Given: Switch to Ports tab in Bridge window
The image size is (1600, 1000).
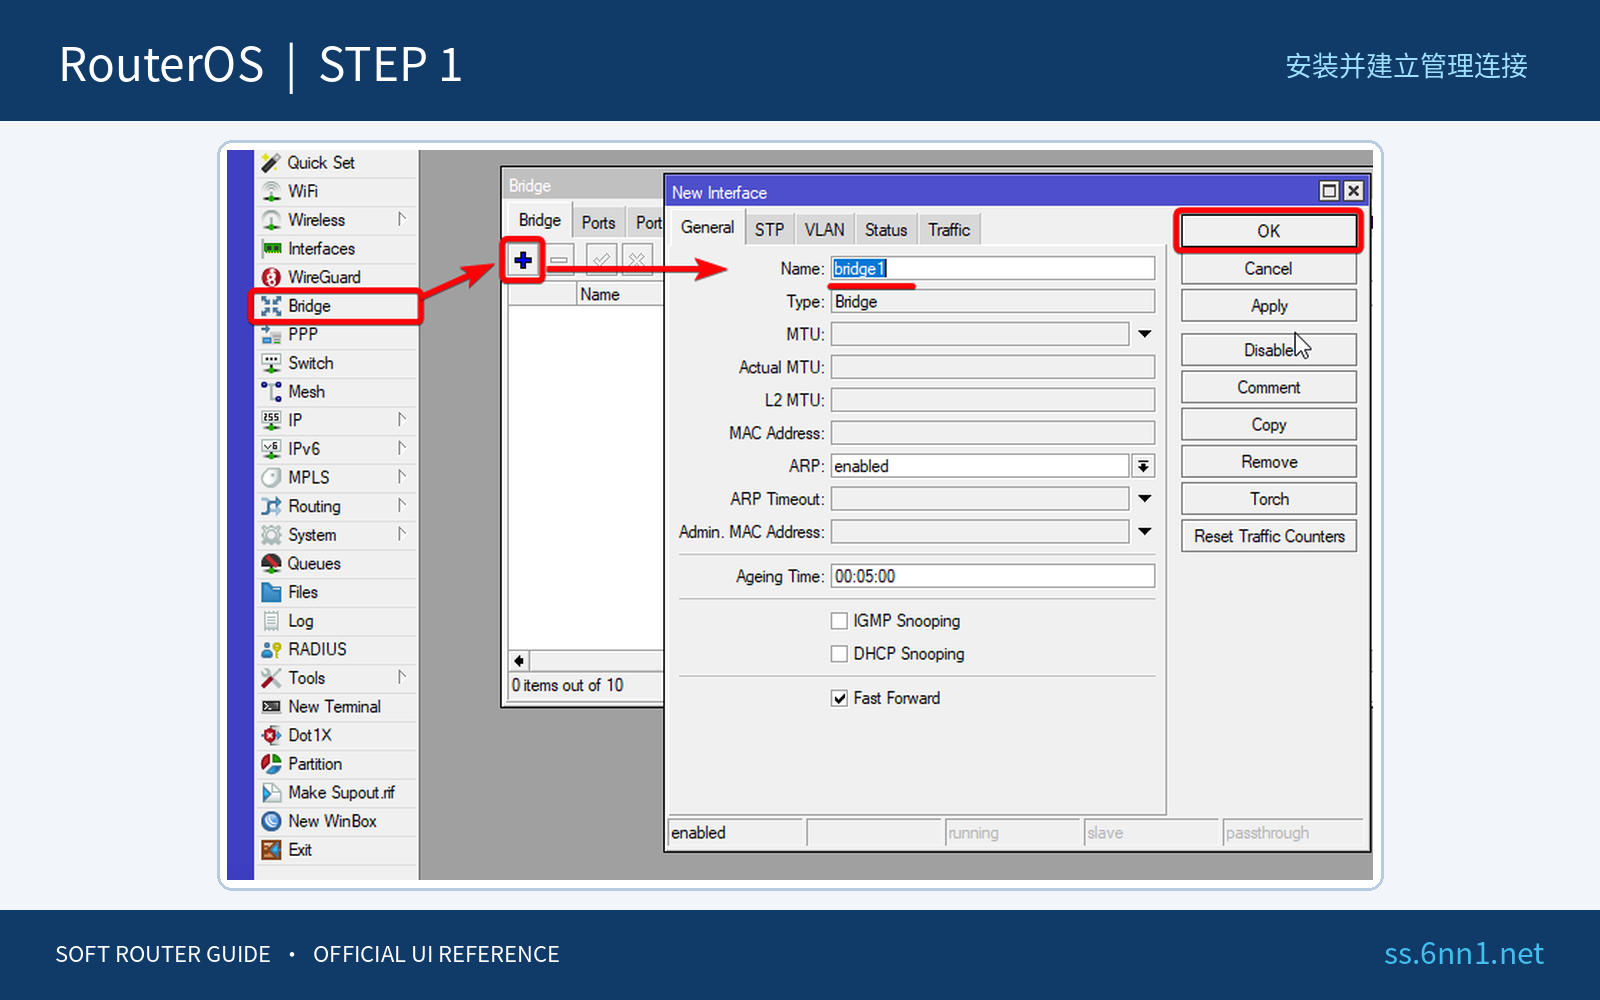Looking at the screenshot, I should click(599, 223).
